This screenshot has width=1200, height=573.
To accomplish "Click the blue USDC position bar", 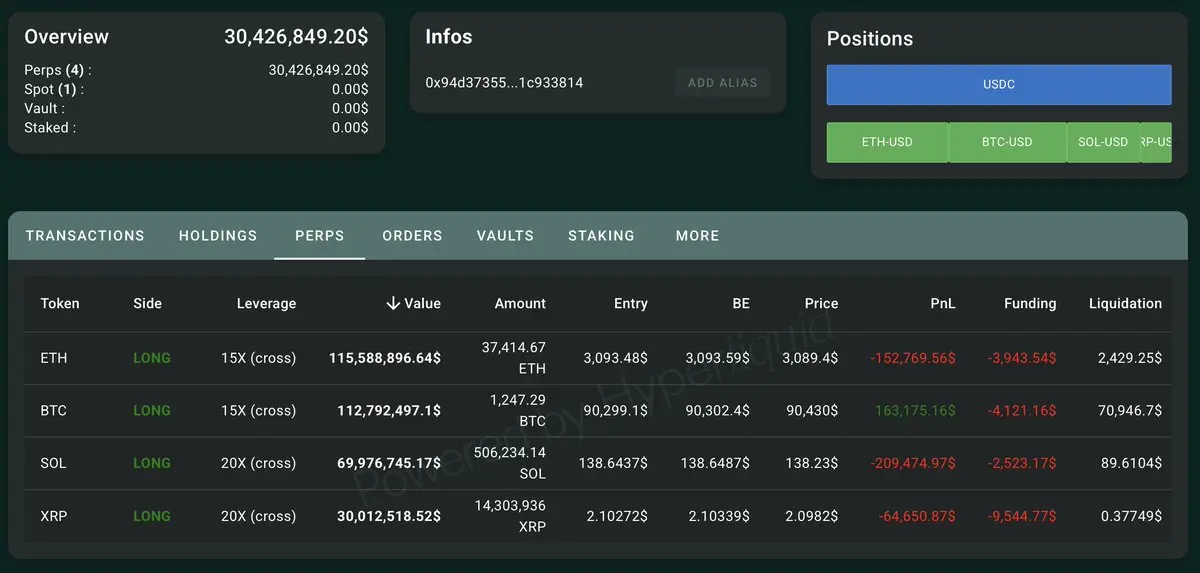I will pos(998,85).
